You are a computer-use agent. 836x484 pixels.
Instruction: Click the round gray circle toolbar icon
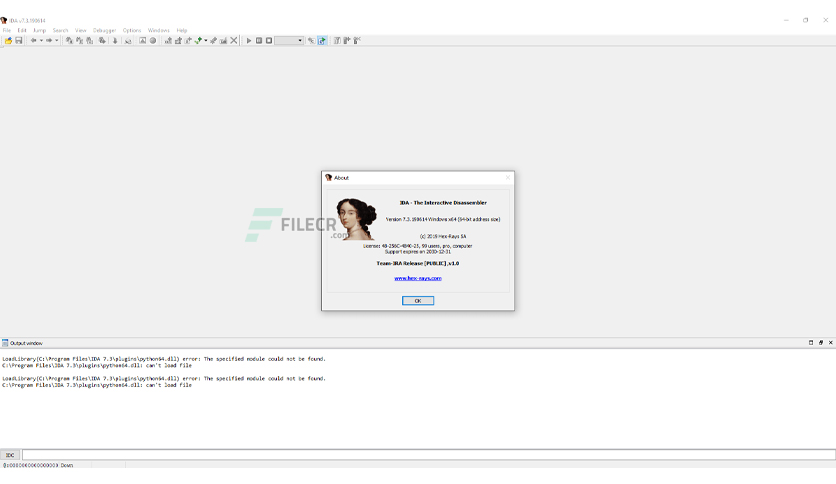(x=152, y=41)
